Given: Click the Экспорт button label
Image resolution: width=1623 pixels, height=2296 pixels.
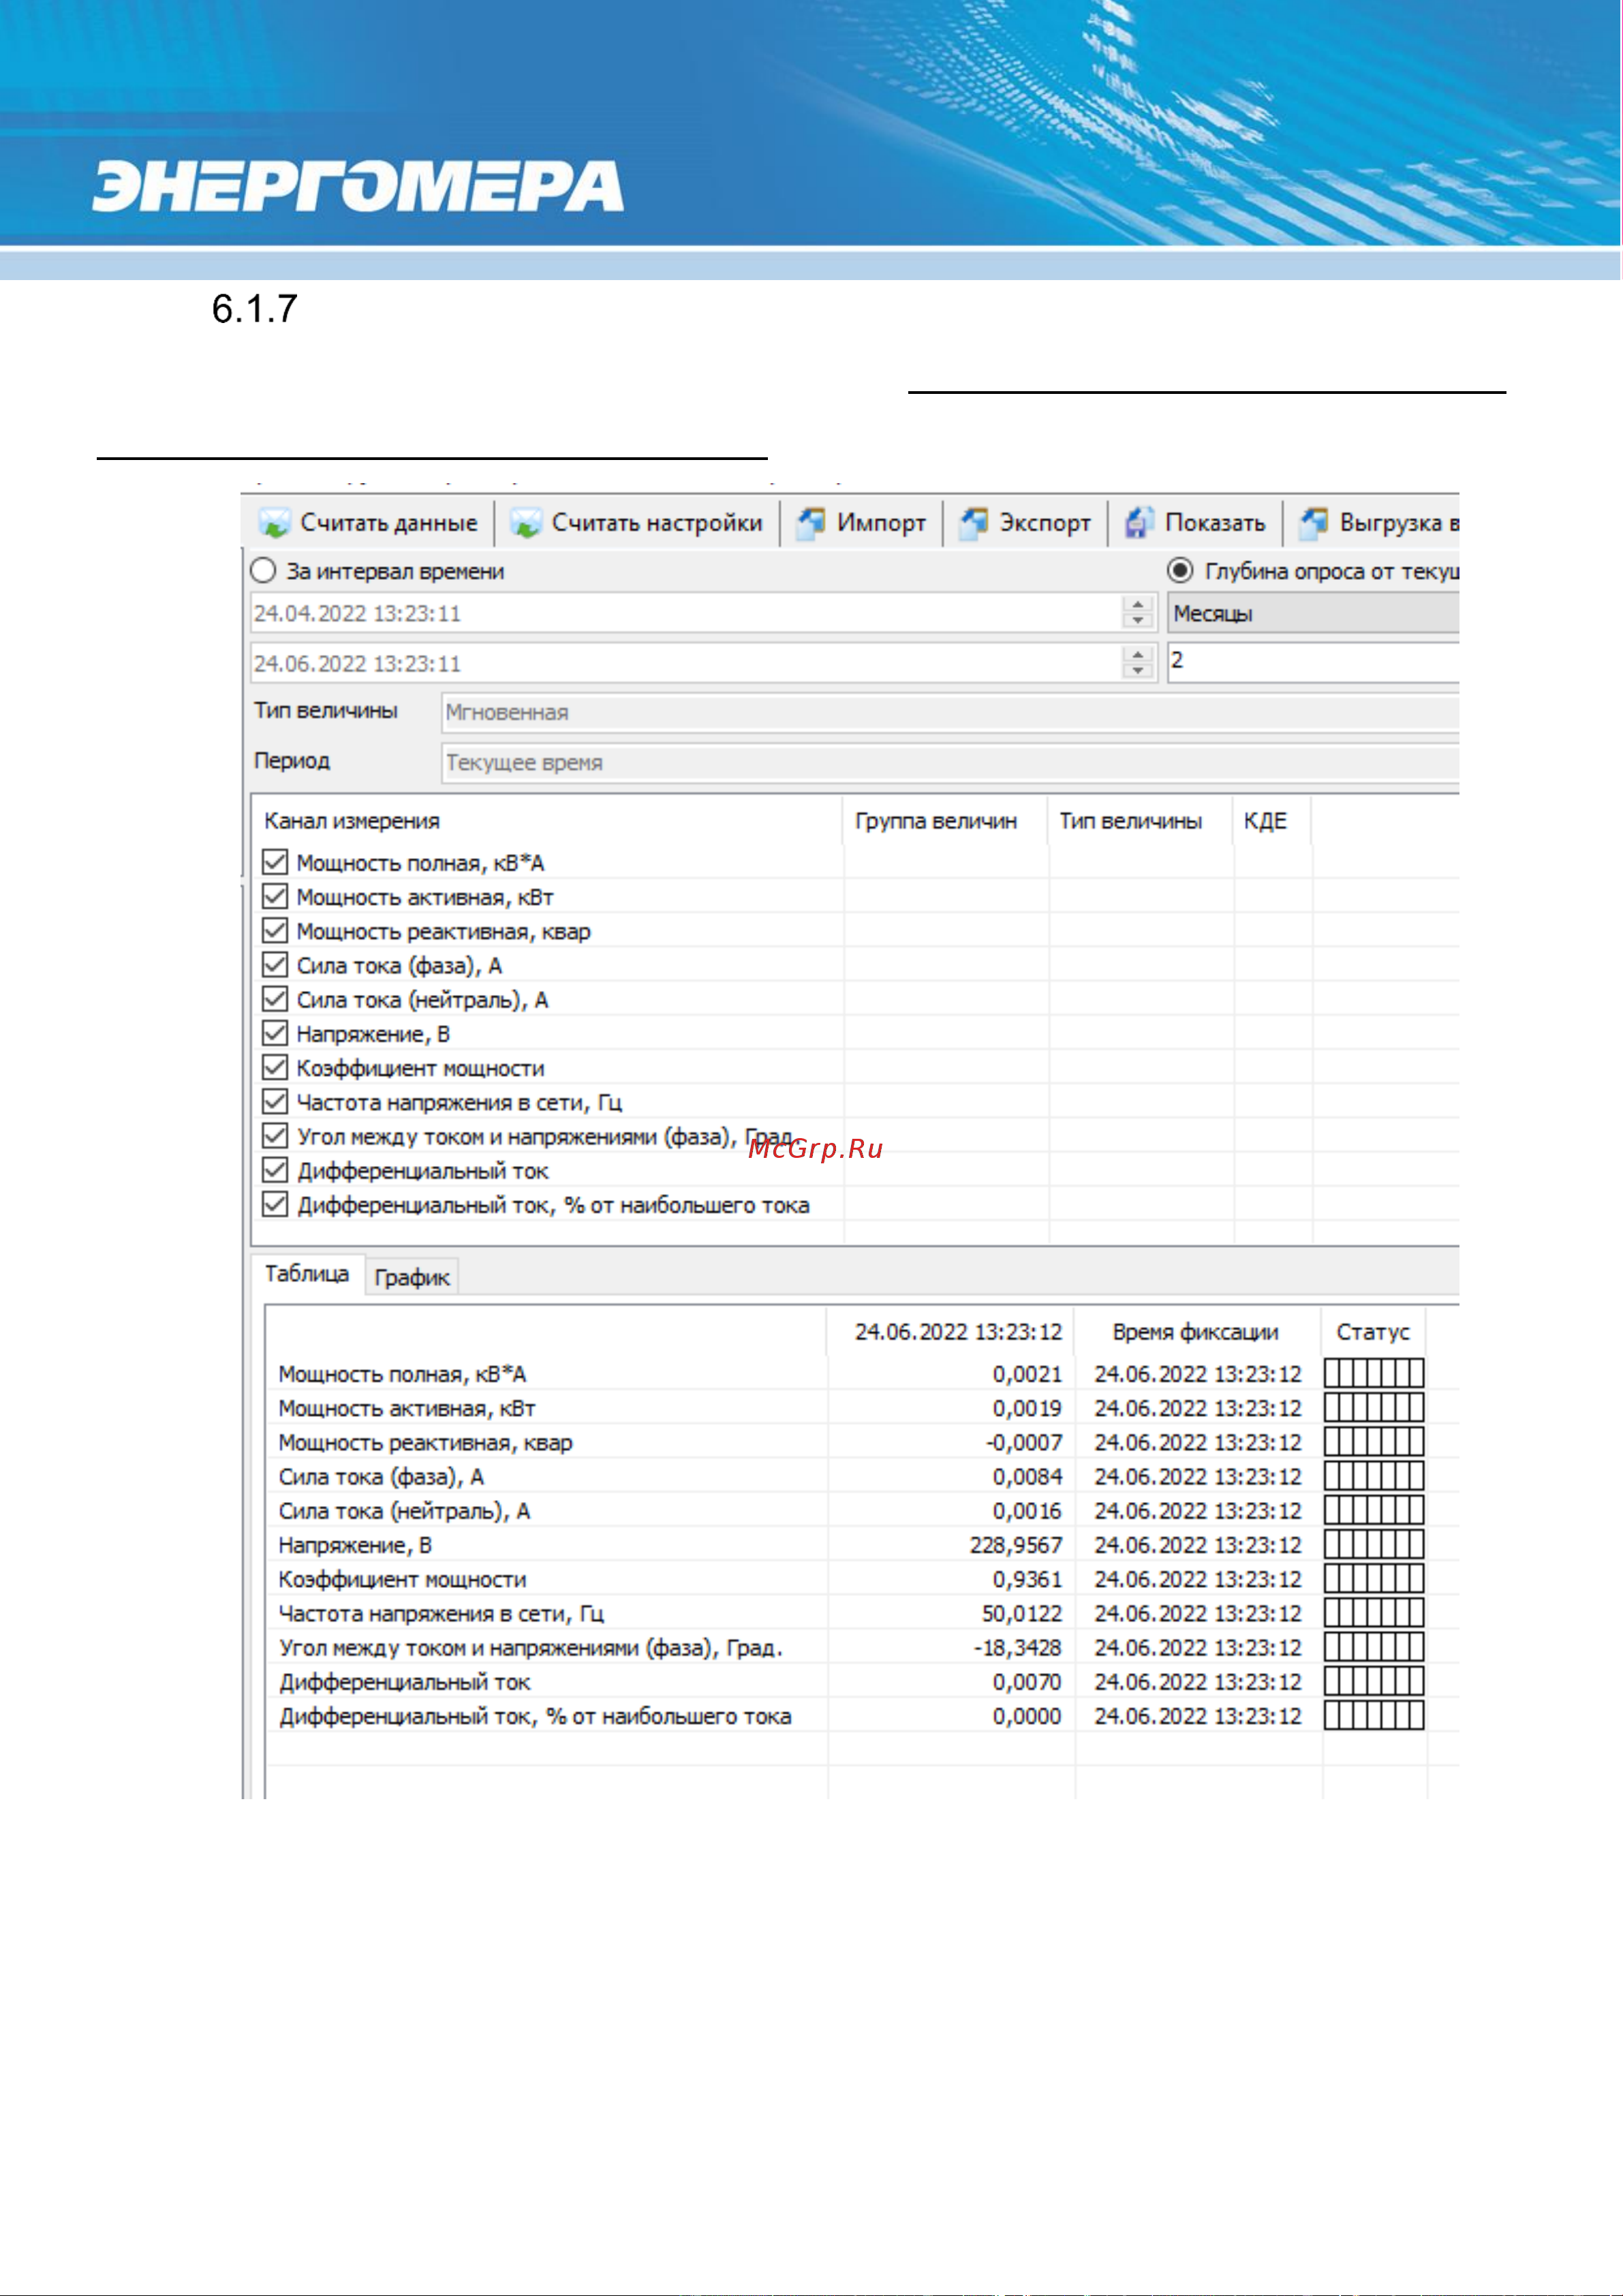Looking at the screenshot, I should point(1045,523).
